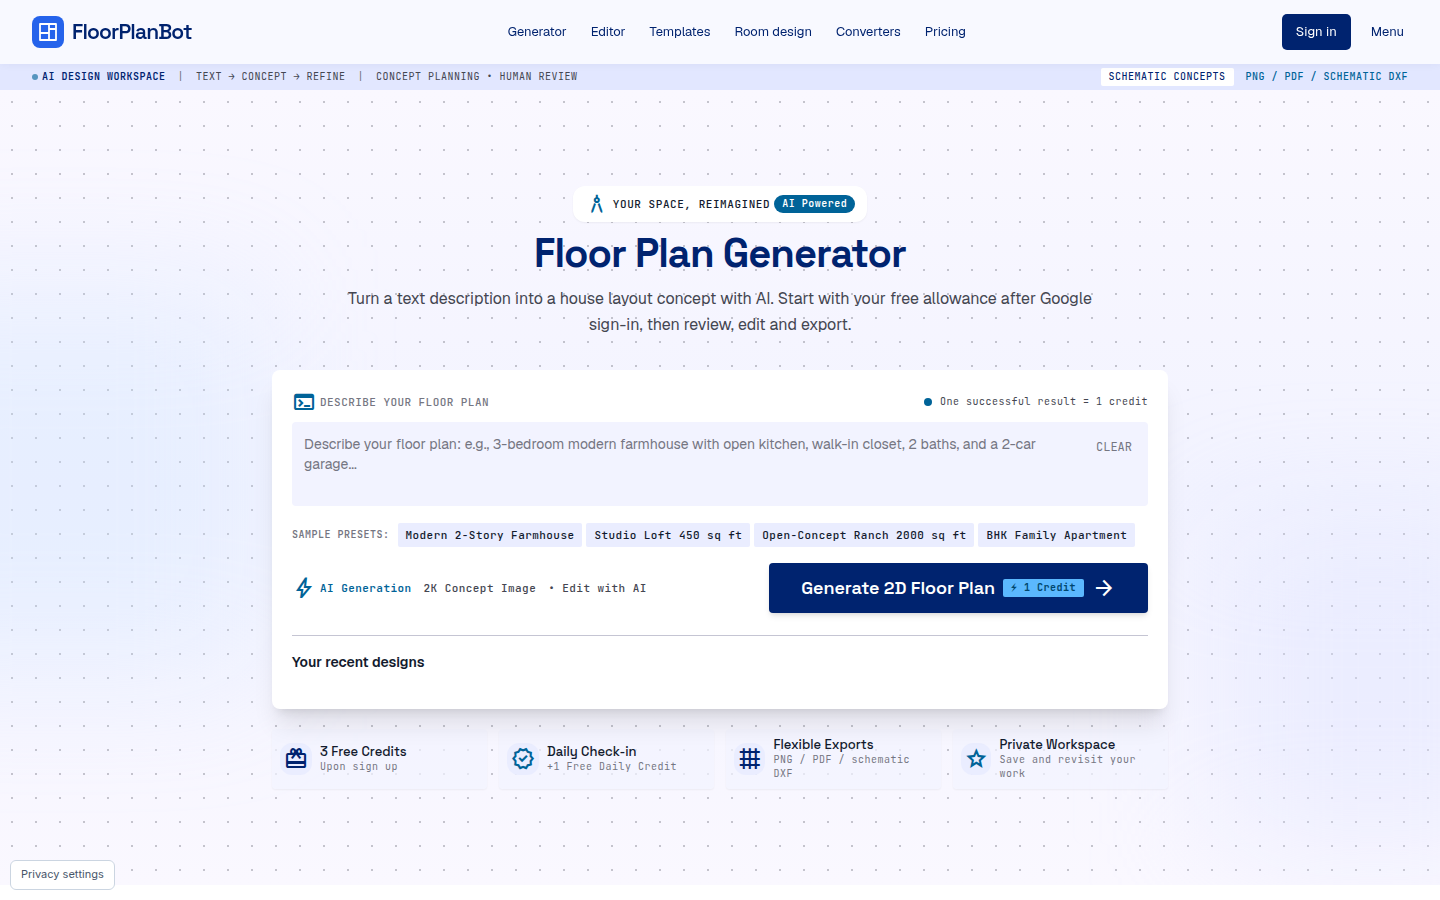Click the Schematic Concepts tag
Image resolution: width=1440 pixels, height=900 pixels.
tap(1167, 77)
